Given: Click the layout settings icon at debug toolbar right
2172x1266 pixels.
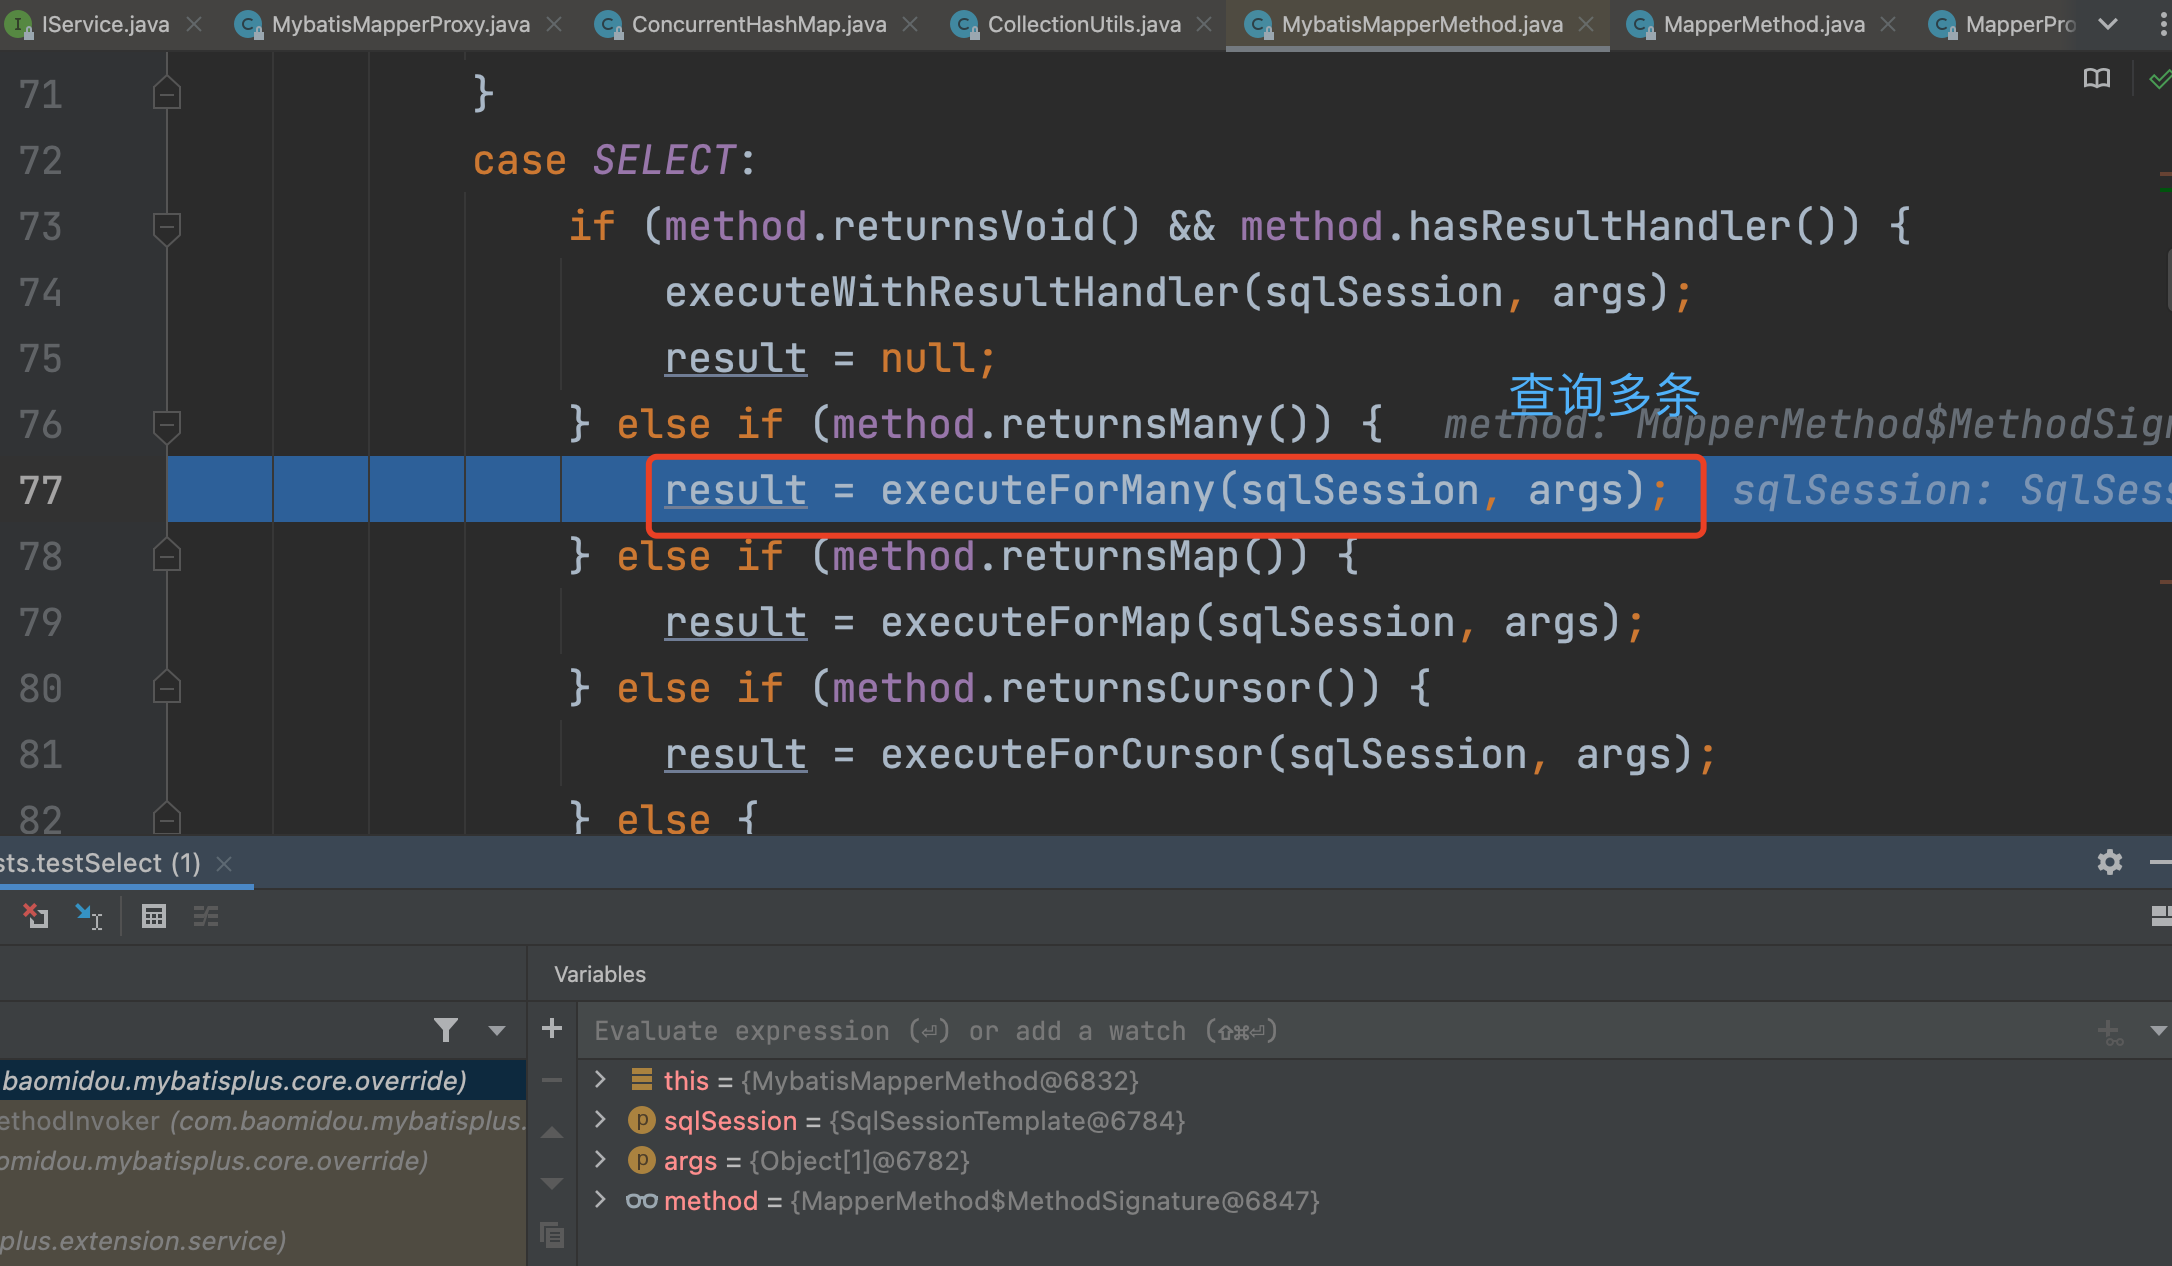Looking at the screenshot, I should (x=2161, y=915).
